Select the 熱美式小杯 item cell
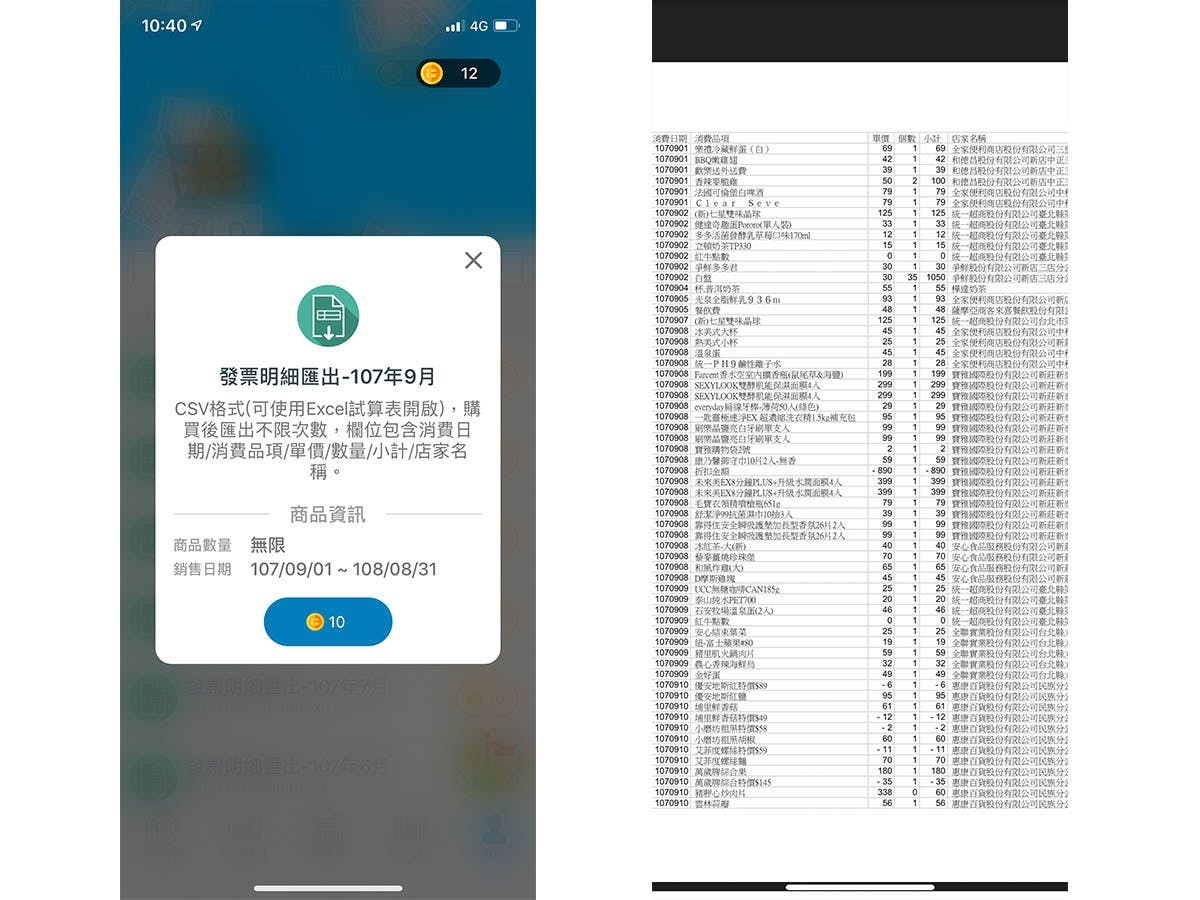 pyautogui.click(x=717, y=342)
